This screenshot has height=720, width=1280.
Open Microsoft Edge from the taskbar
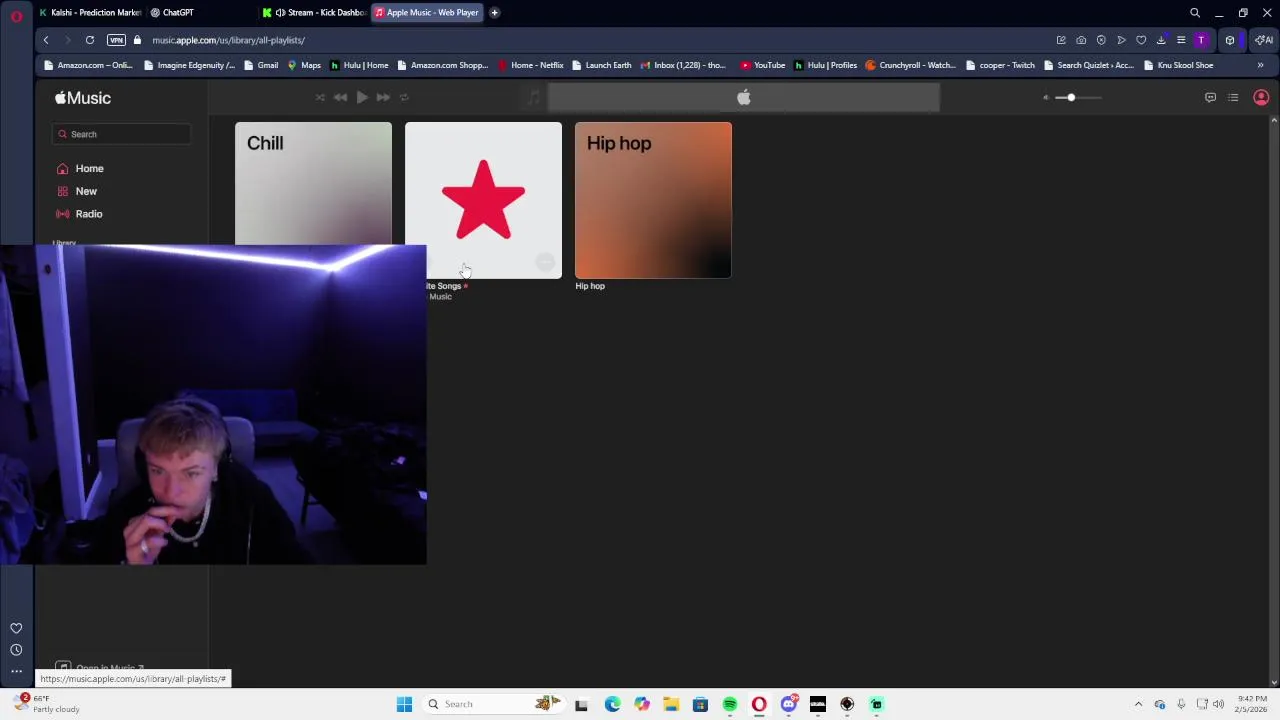pos(612,704)
